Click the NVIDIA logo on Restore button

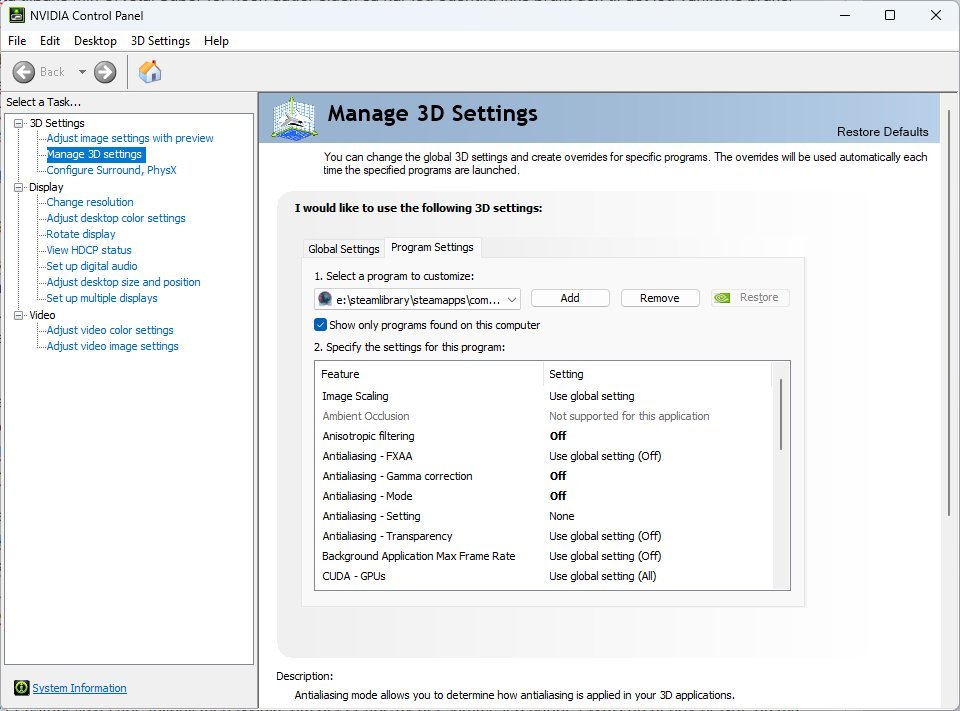click(722, 298)
